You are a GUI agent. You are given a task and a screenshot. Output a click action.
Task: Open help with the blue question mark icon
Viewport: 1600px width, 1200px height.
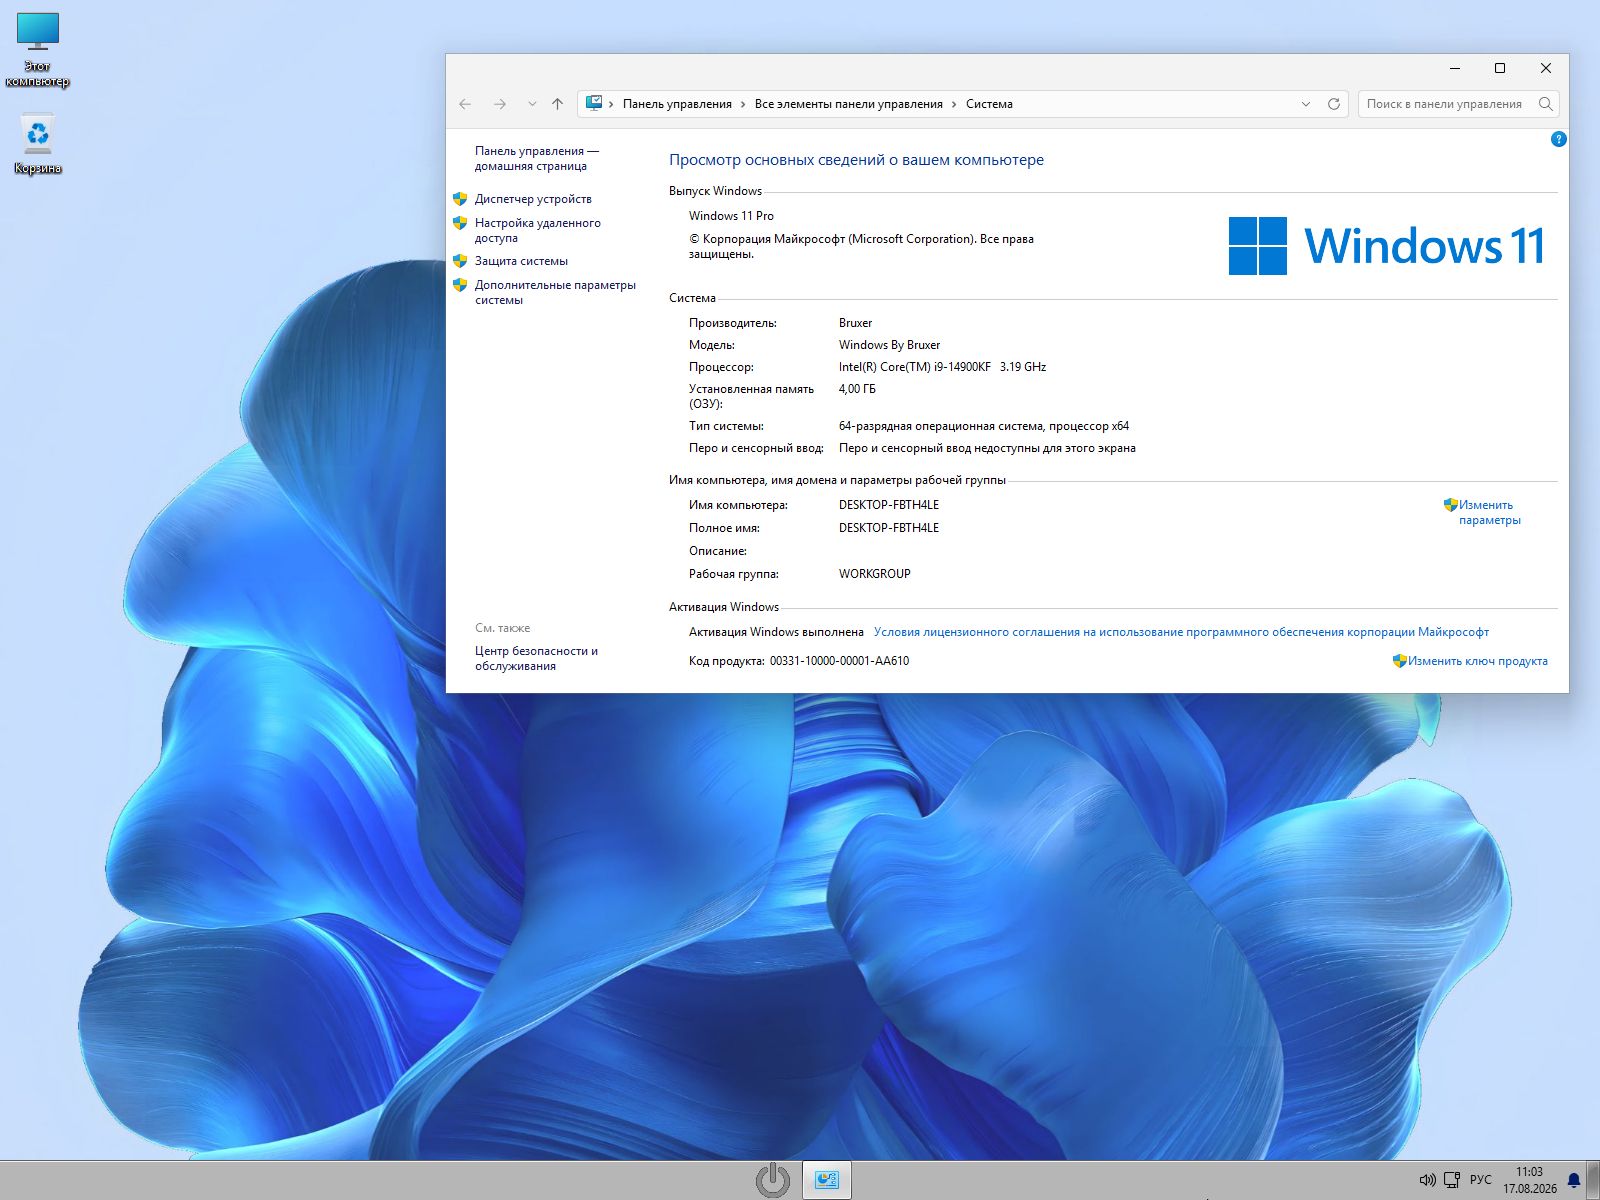coord(1558,139)
